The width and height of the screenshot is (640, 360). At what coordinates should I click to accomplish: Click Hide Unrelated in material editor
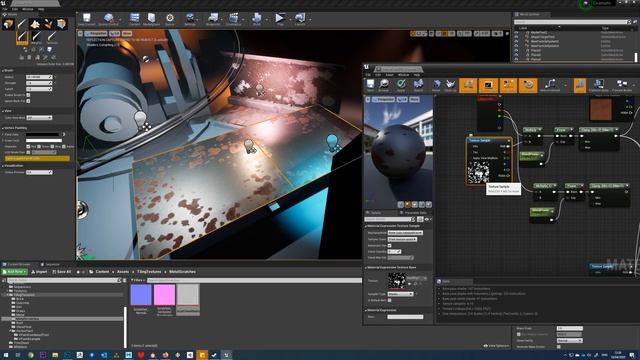550,85
